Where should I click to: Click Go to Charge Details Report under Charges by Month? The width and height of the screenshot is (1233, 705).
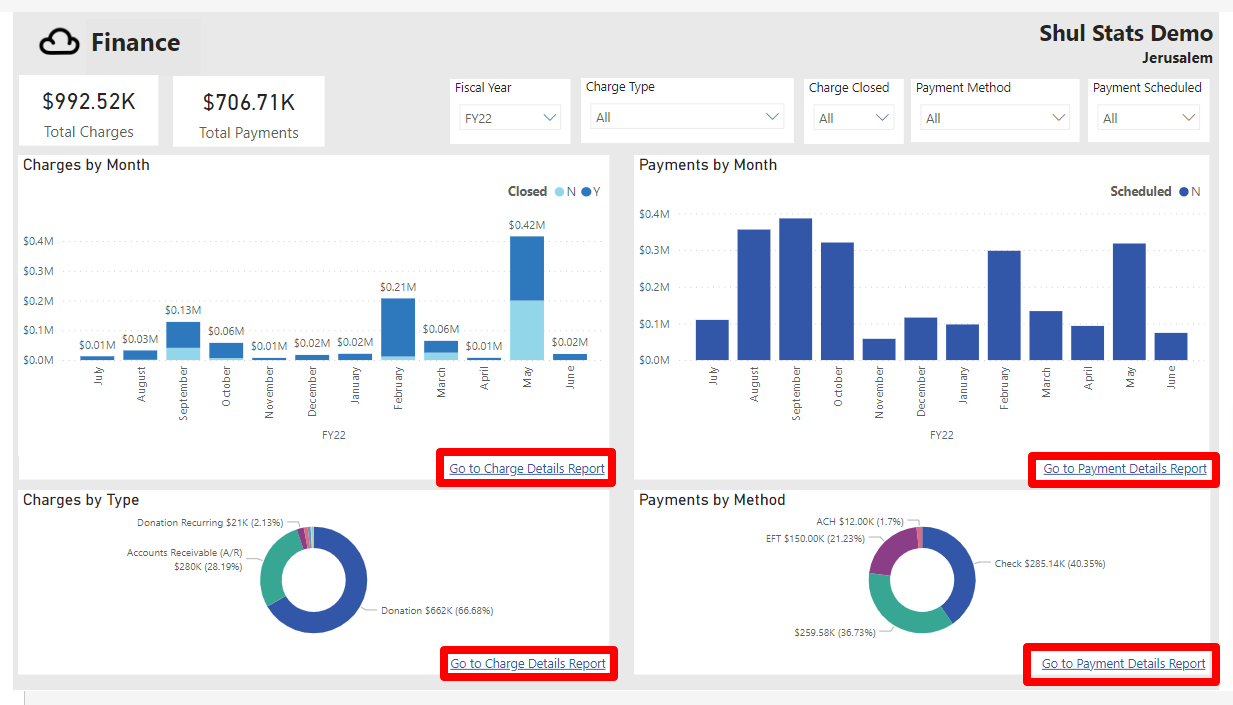tap(525, 467)
